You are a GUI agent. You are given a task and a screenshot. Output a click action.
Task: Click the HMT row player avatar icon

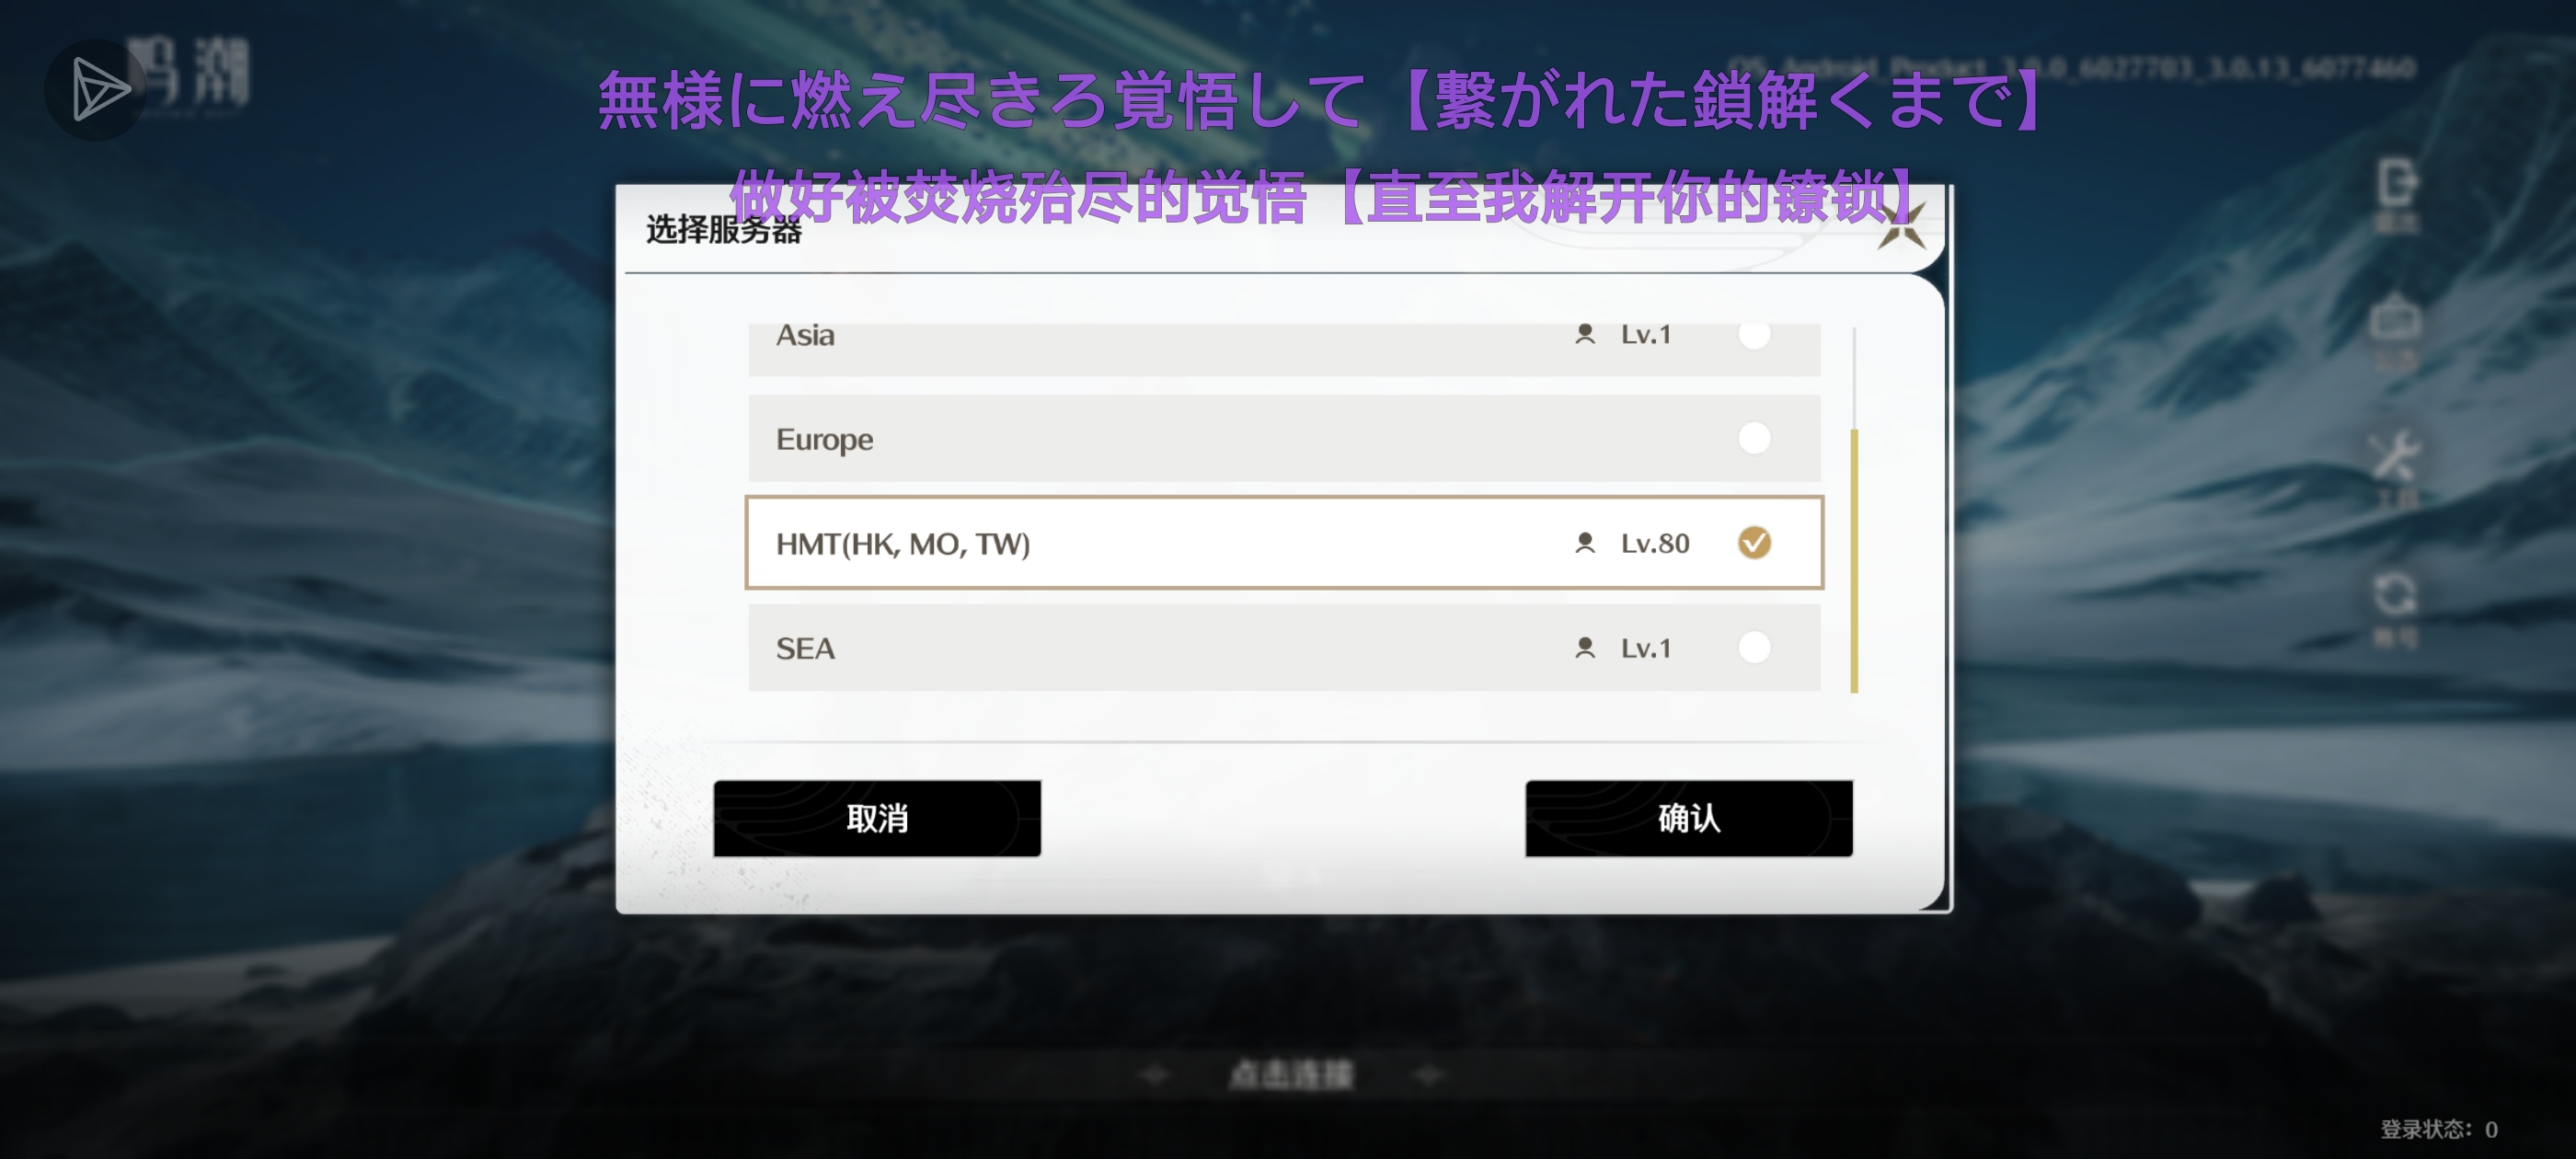(1585, 543)
